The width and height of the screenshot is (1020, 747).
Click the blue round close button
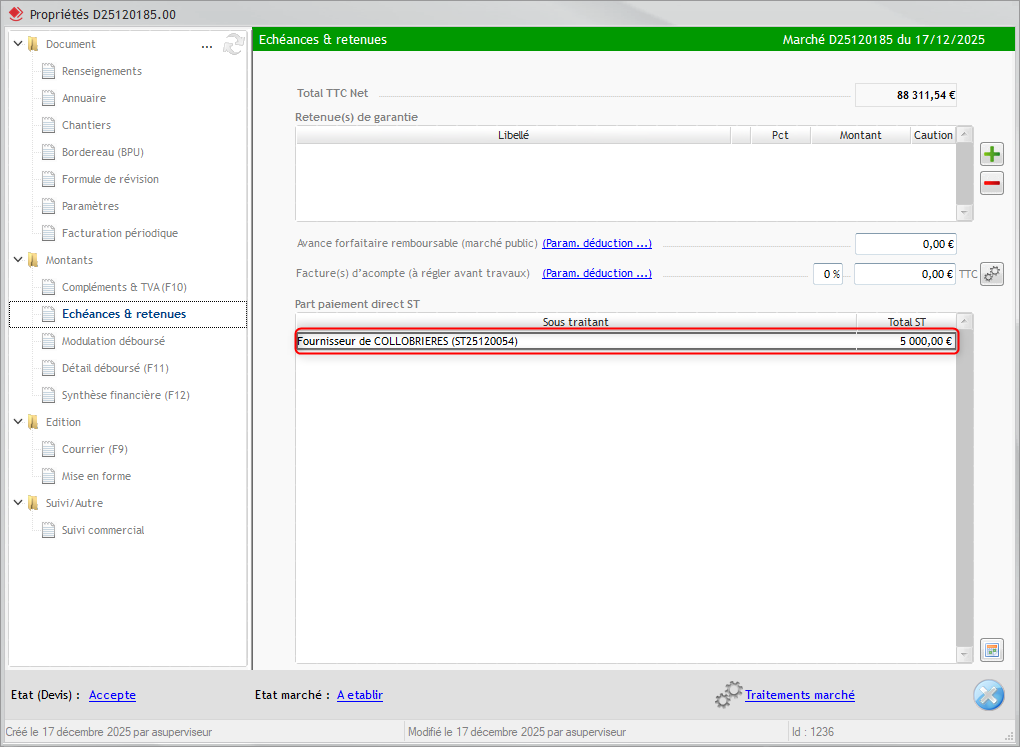coord(988,695)
